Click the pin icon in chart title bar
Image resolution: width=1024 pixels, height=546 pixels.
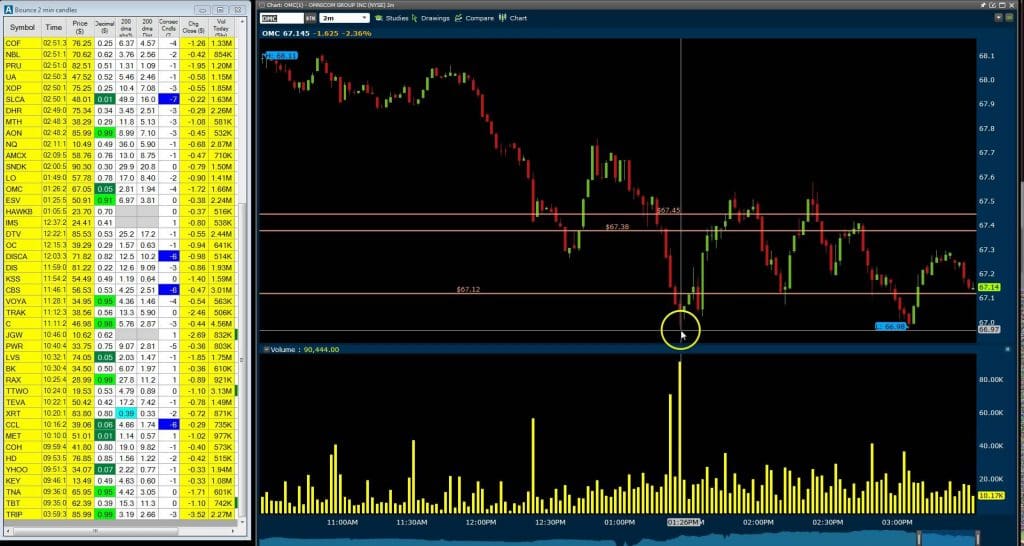(x=984, y=5)
